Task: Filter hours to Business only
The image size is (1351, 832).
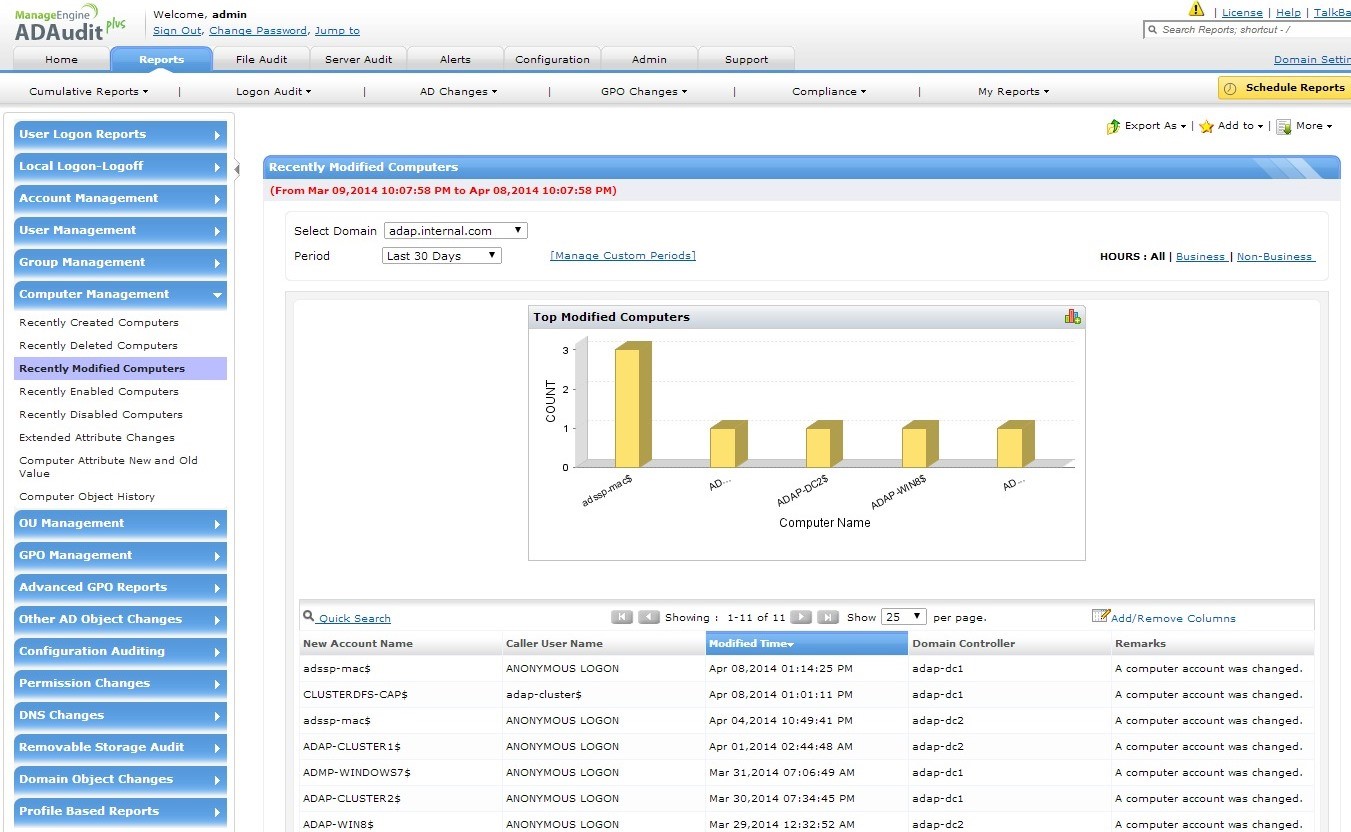Action: tap(1200, 257)
